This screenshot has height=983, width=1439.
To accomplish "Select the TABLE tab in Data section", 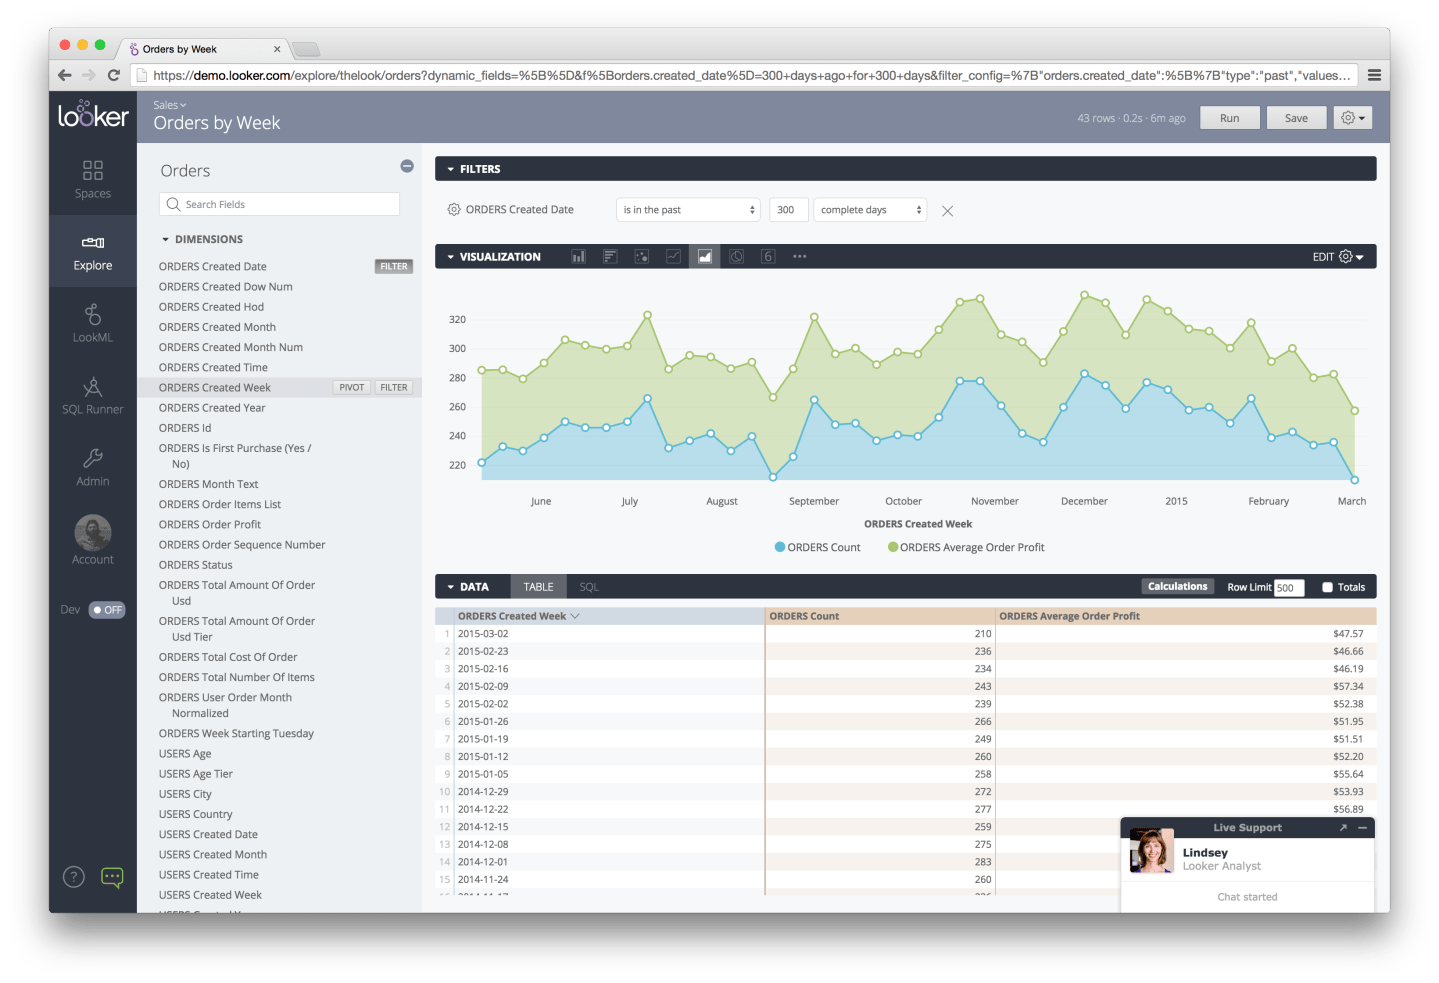I will 538,587.
